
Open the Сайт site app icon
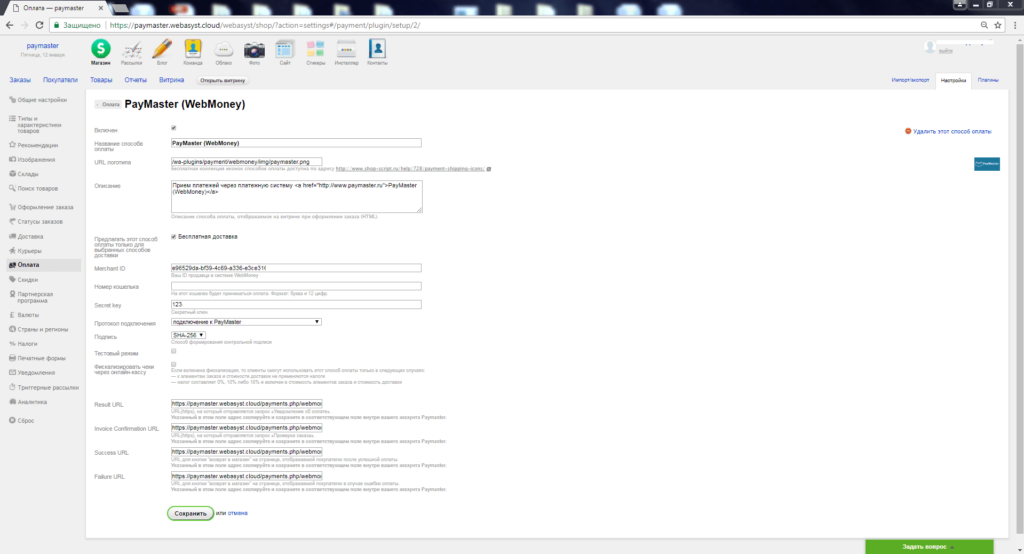pos(285,52)
